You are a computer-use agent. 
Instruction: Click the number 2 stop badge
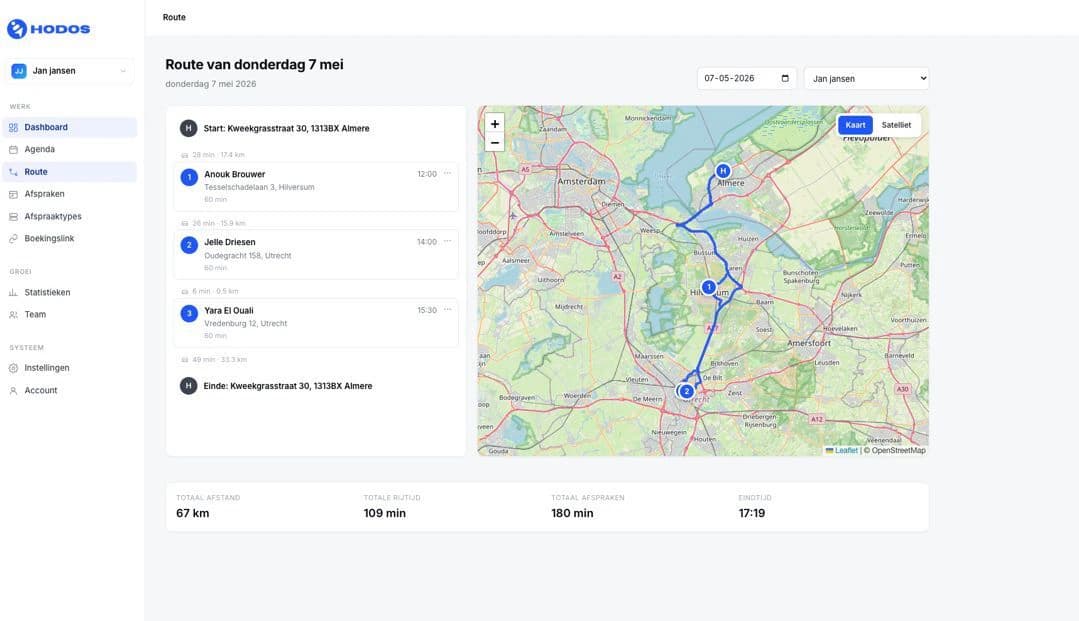point(189,245)
